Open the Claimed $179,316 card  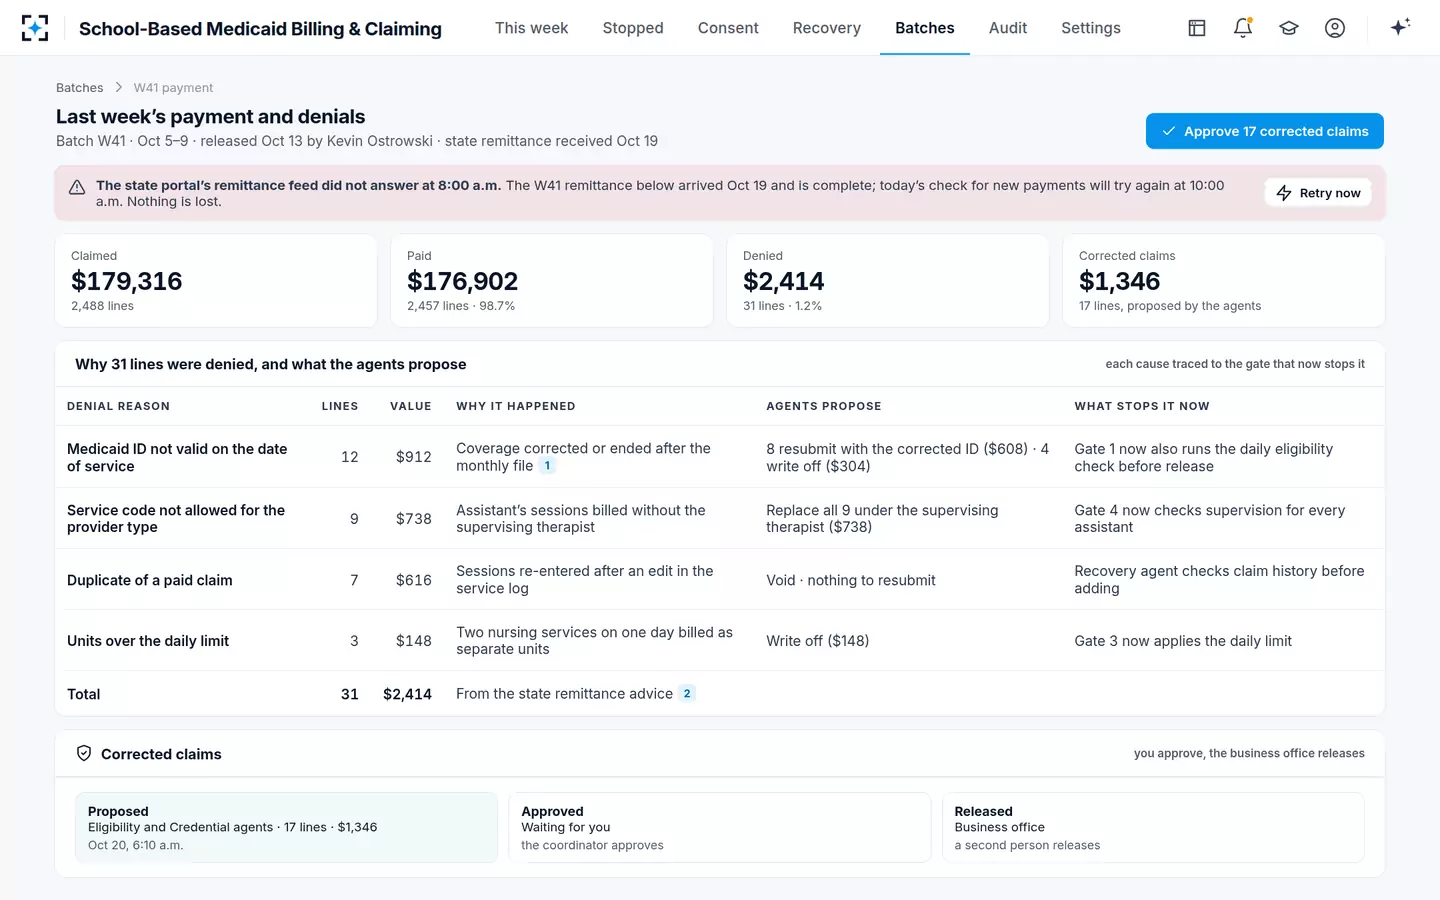pyautogui.click(x=216, y=281)
